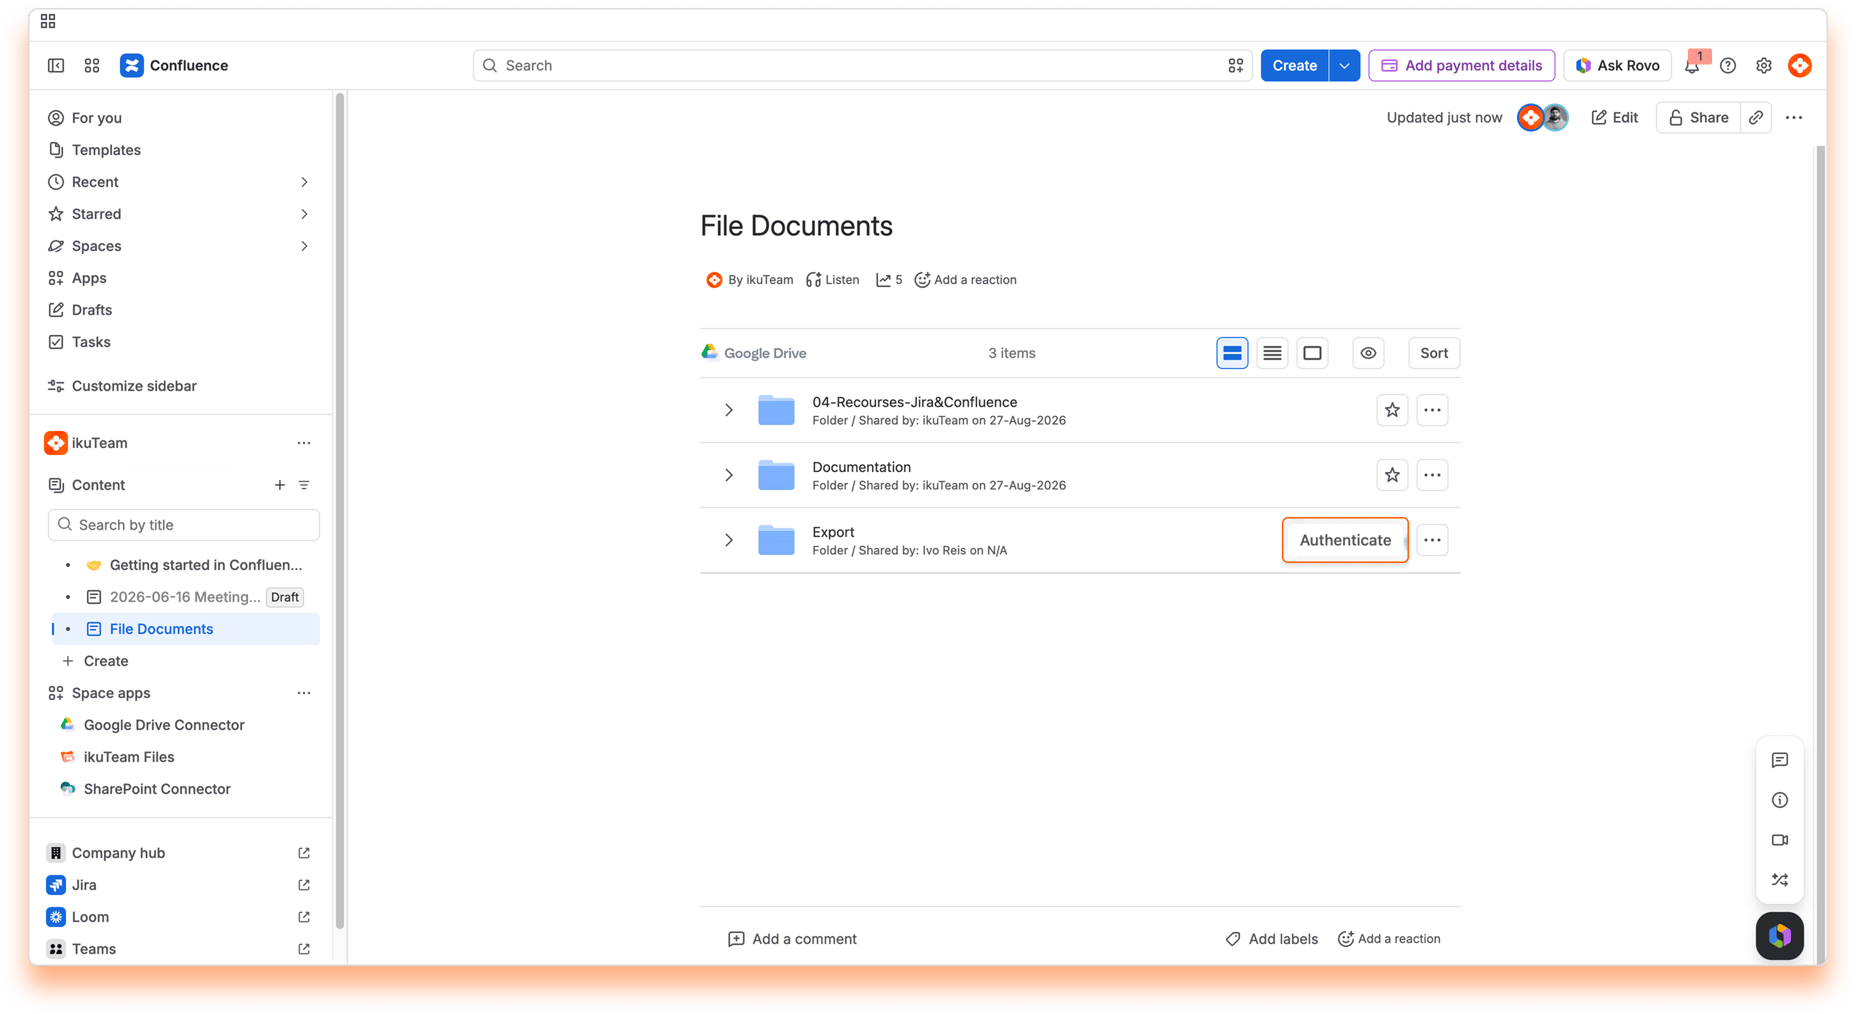Expand the Export folder row
This screenshot has height=1014, width=1856.
(x=729, y=540)
